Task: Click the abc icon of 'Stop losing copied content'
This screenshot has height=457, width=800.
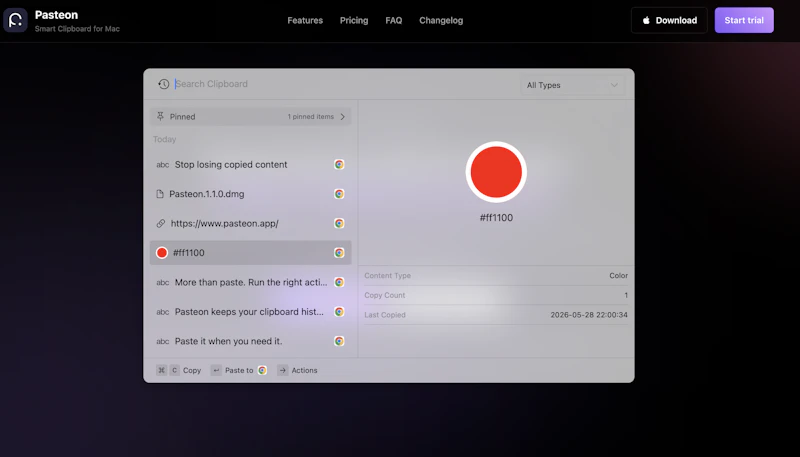Action: (163, 165)
